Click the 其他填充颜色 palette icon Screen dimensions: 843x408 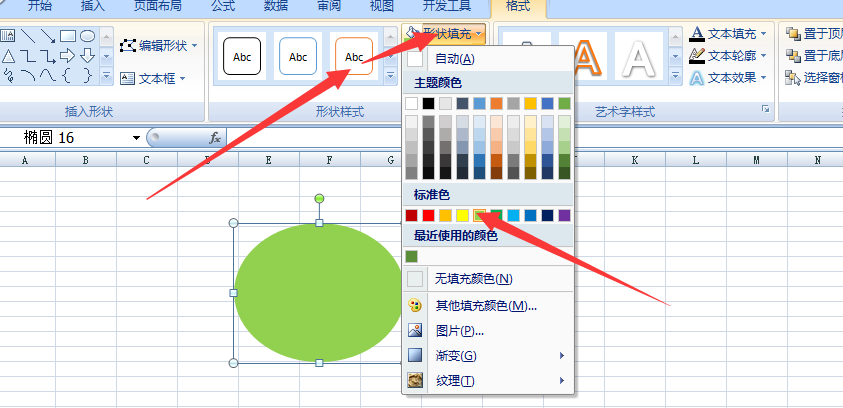point(415,306)
